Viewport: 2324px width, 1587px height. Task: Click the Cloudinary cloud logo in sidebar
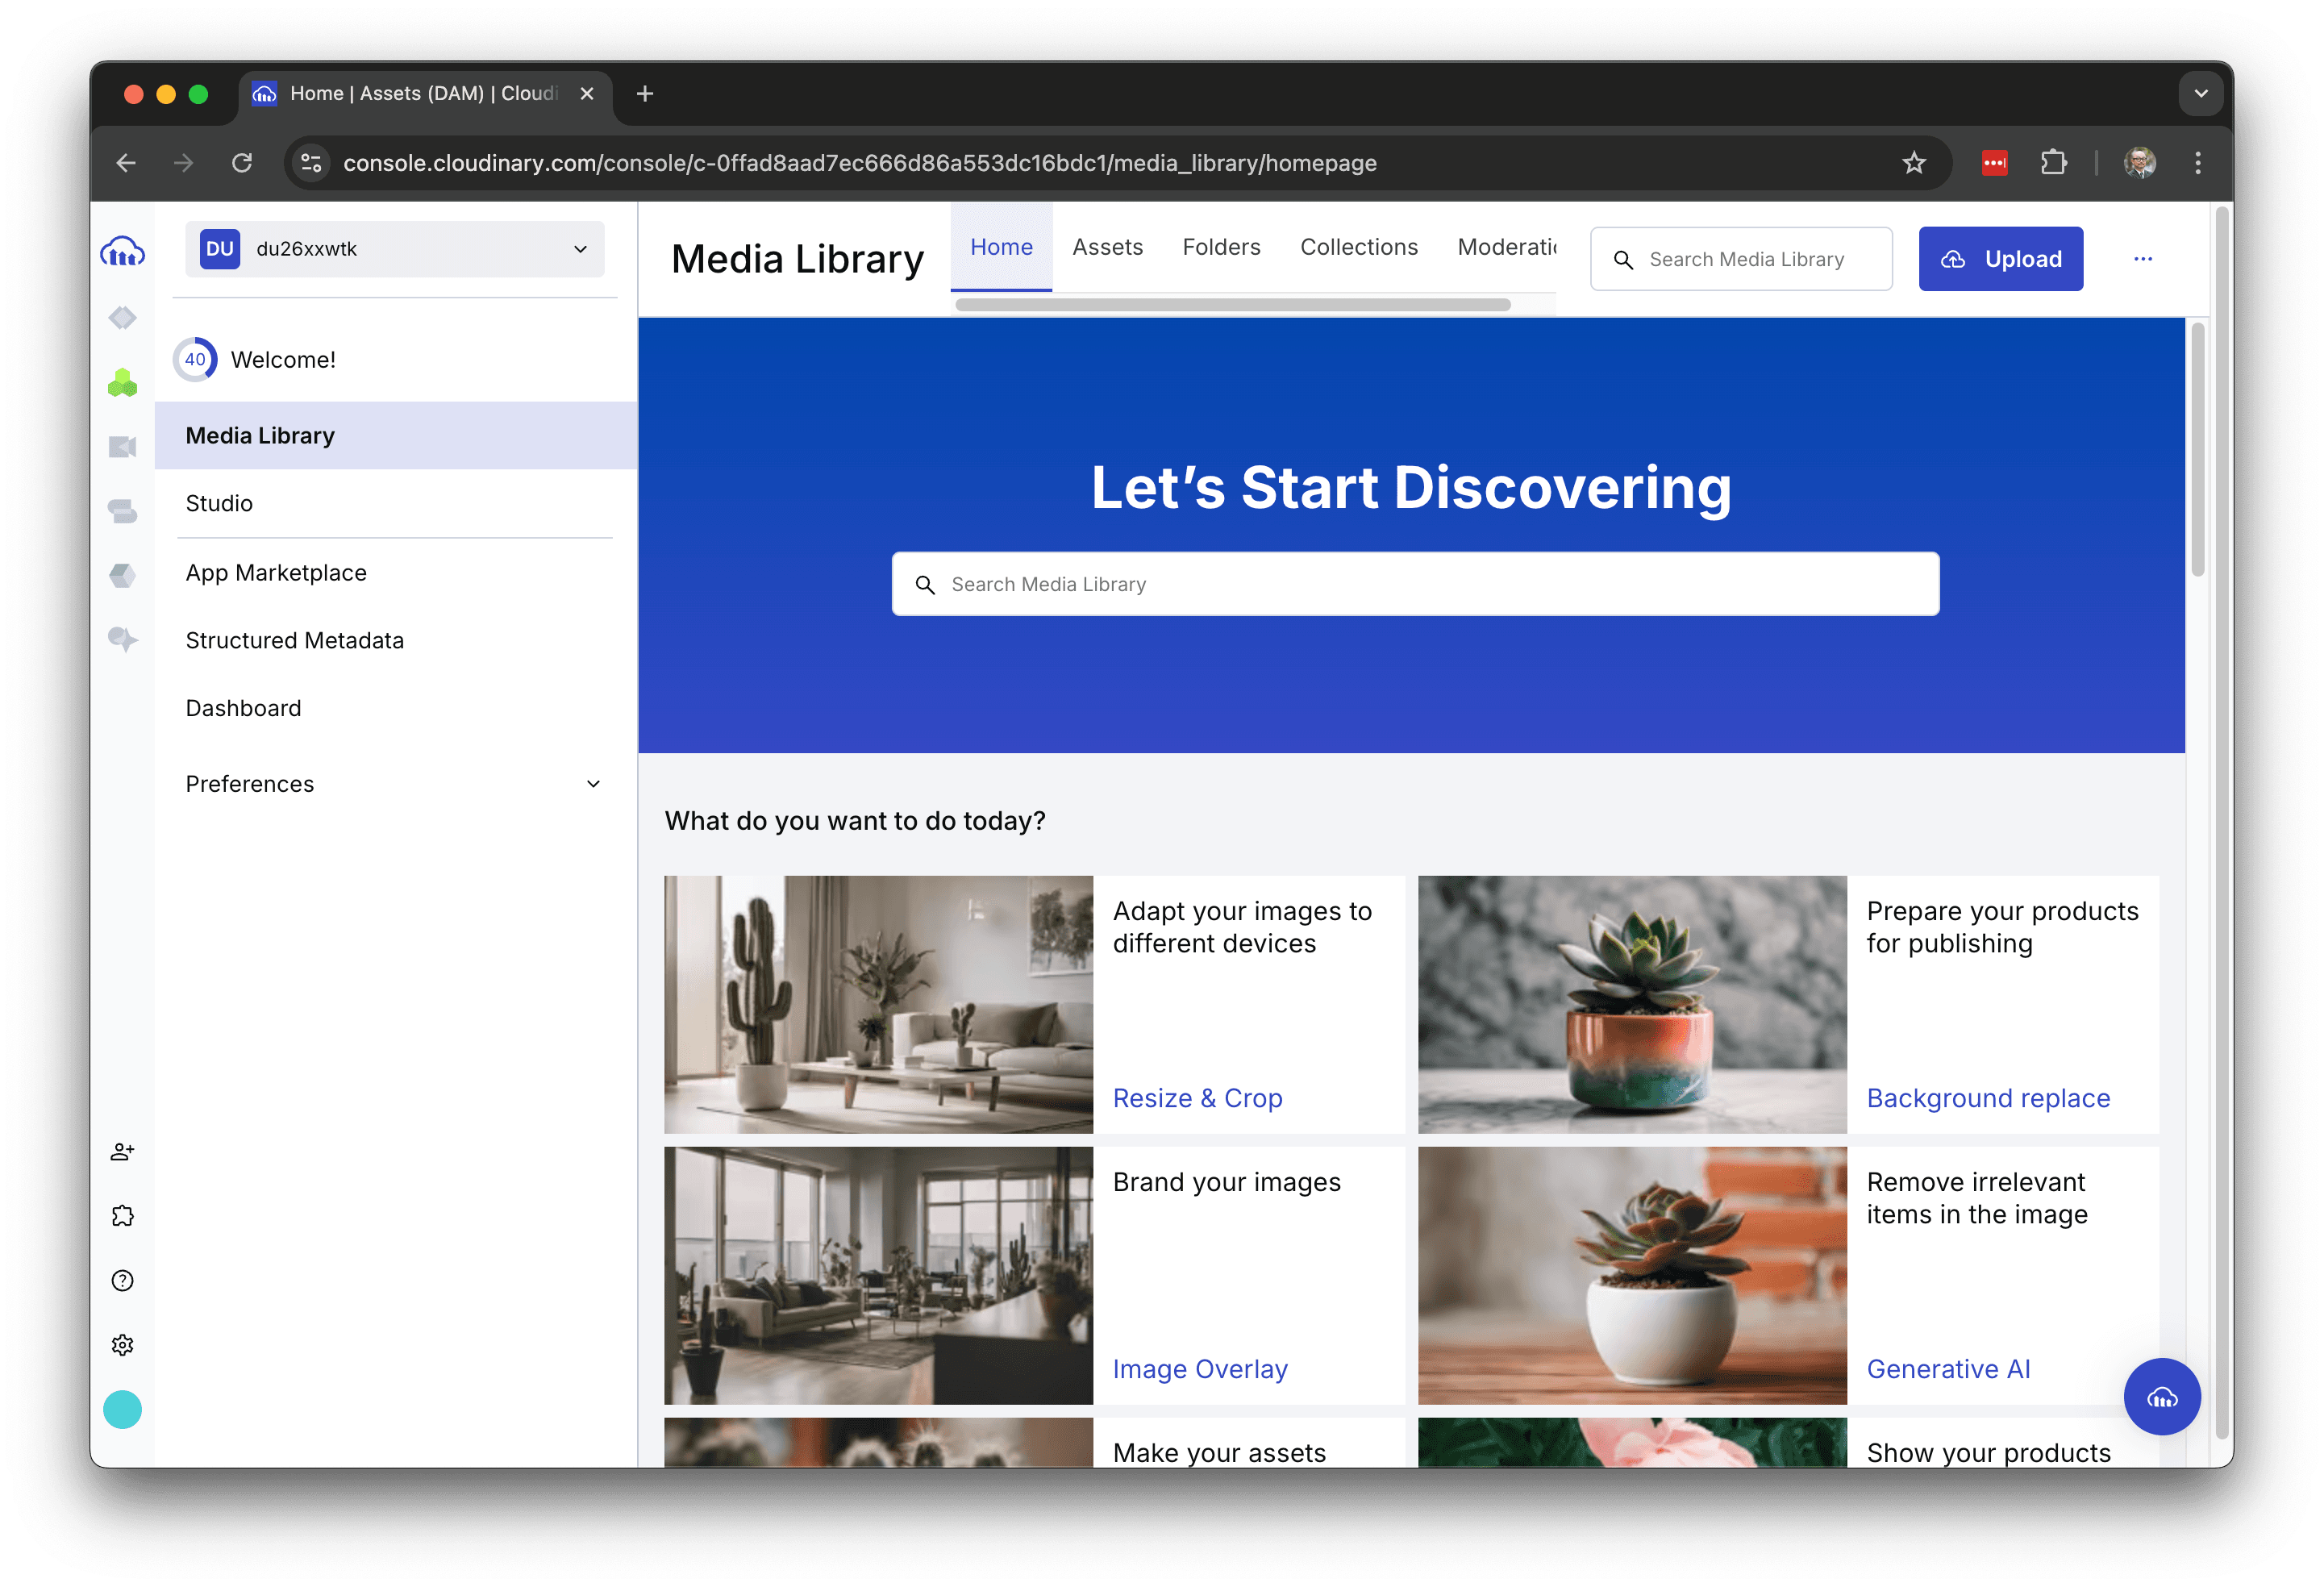(x=122, y=252)
